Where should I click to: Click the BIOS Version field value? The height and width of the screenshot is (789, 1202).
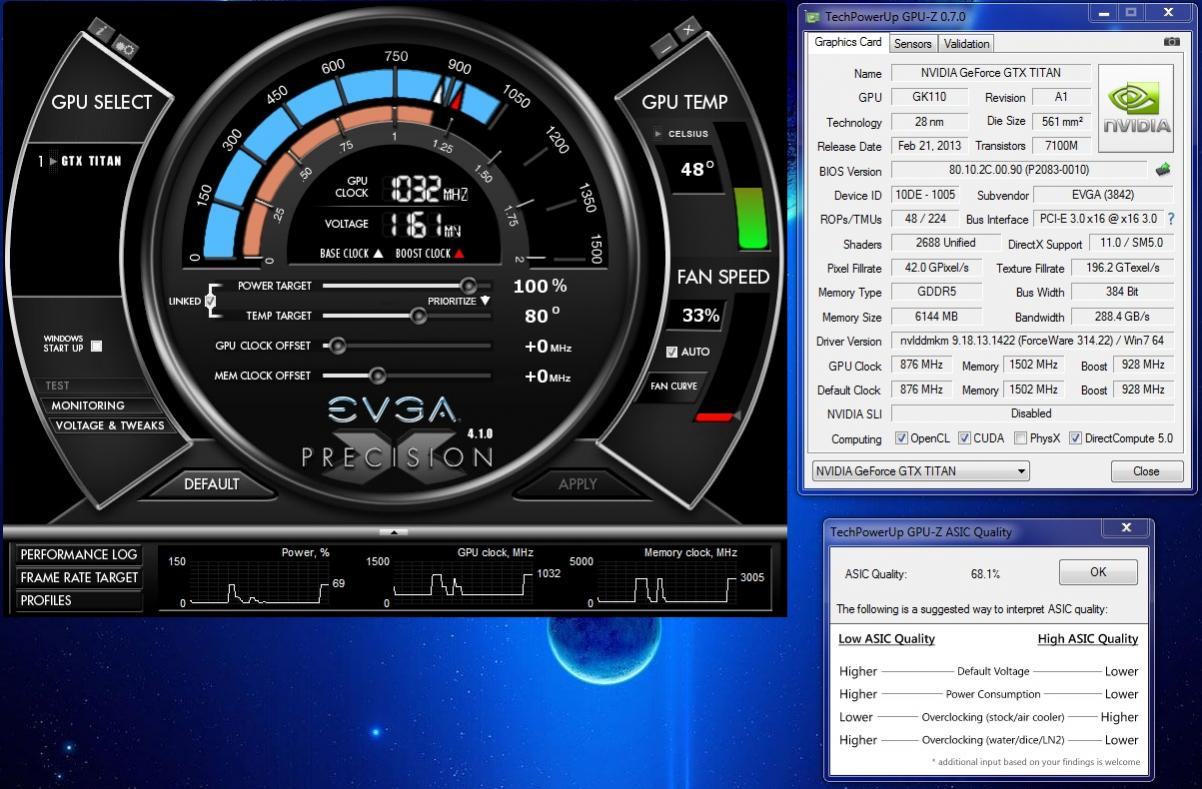1019,170
